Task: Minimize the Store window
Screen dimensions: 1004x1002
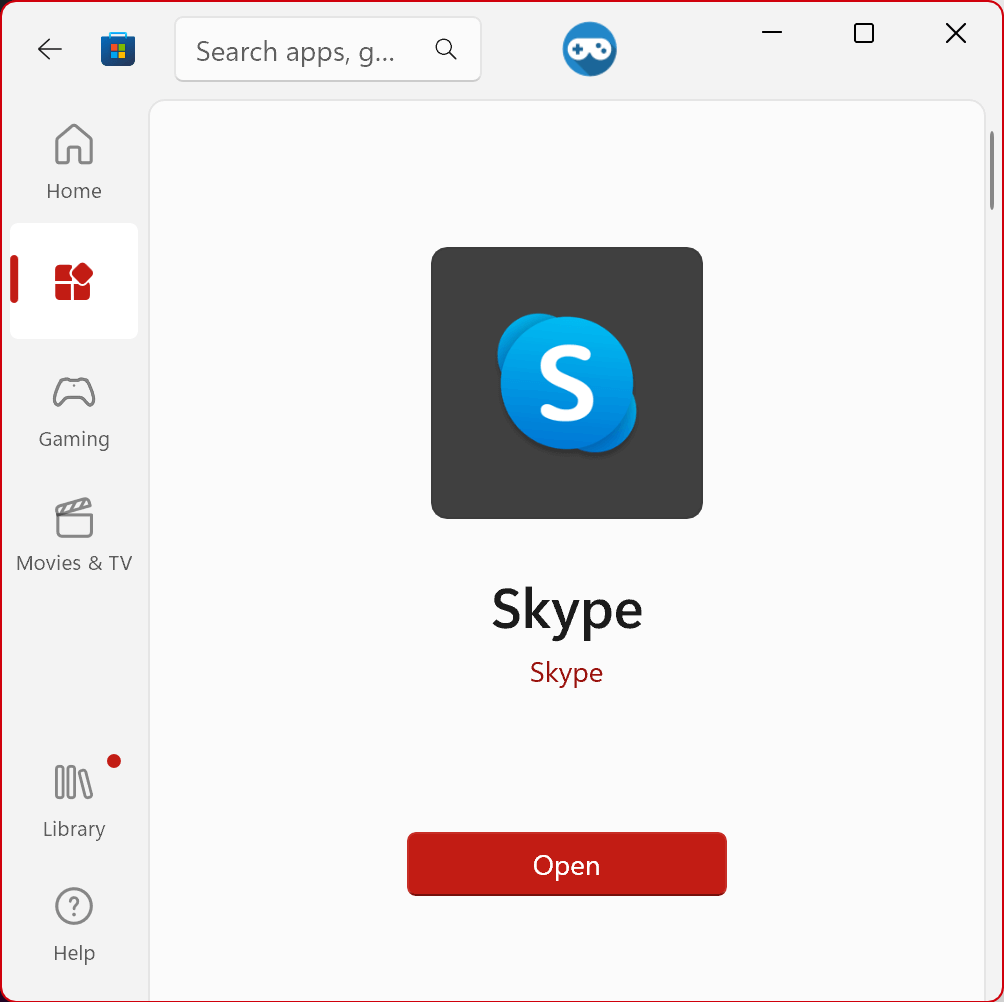Action: coord(772,32)
